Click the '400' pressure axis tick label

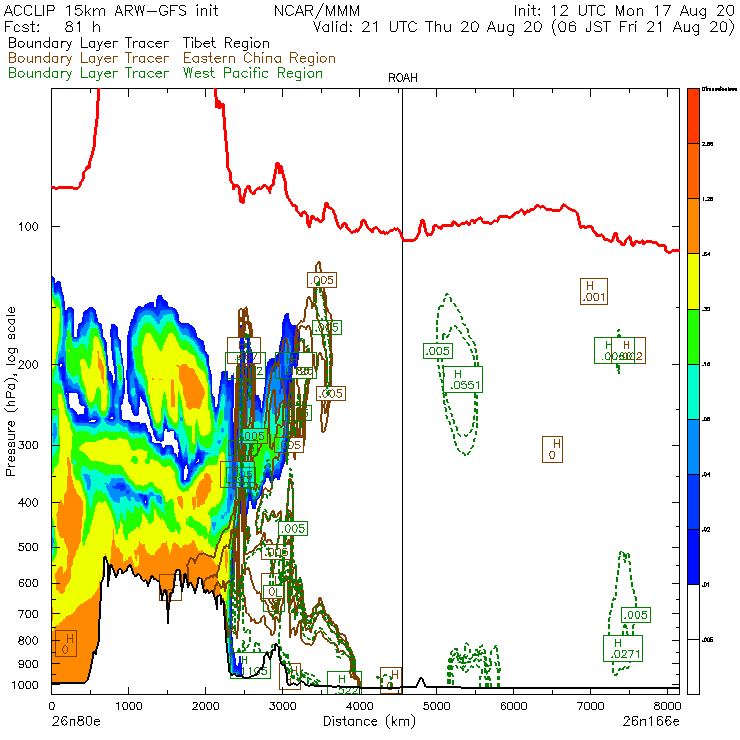tap(28, 503)
